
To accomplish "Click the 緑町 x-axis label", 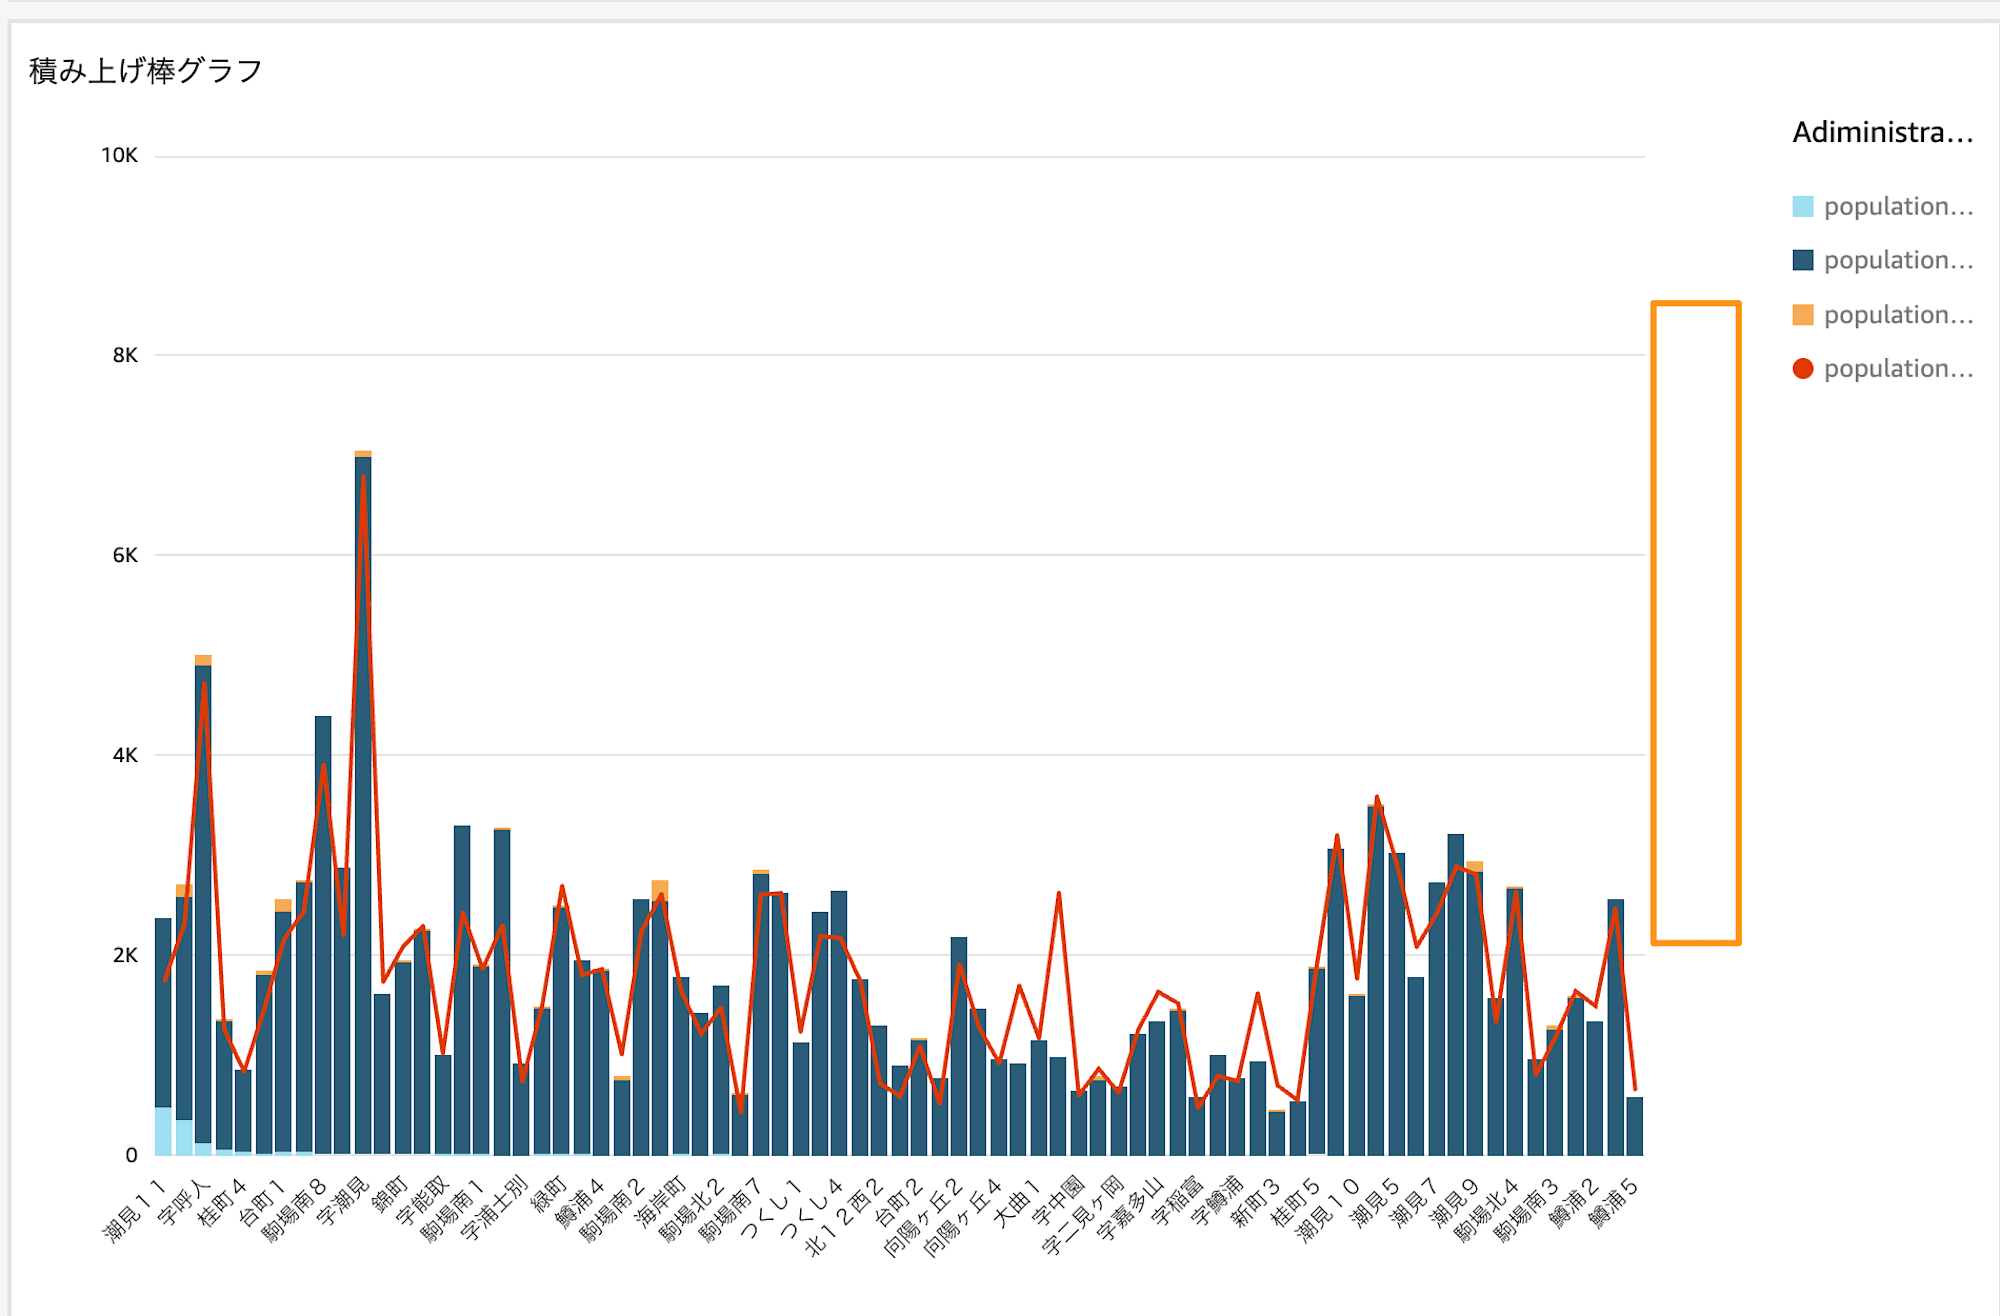I will pyautogui.click(x=548, y=1194).
